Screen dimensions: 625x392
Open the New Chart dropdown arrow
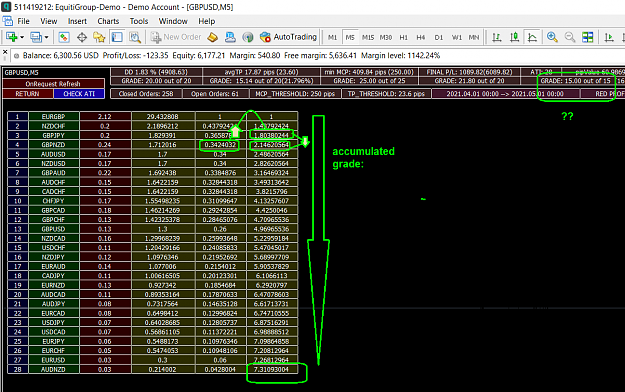(22, 37)
